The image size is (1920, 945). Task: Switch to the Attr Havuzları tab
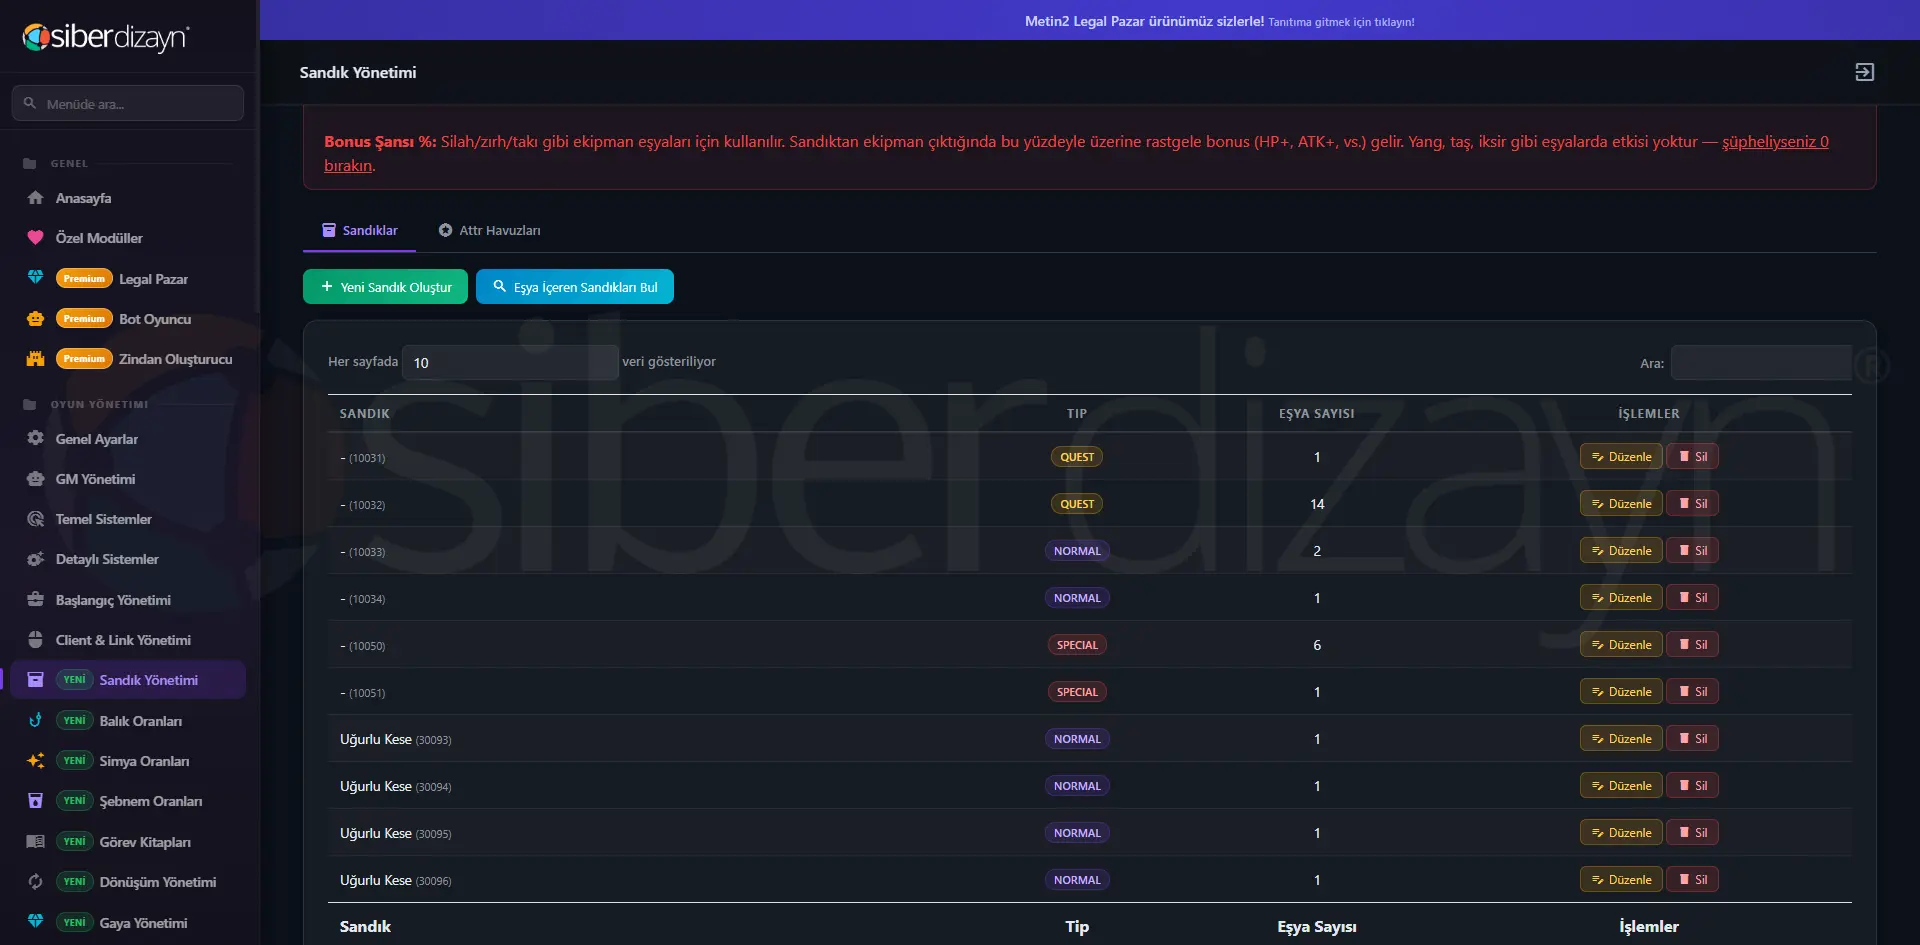click(x=489, y=230)
